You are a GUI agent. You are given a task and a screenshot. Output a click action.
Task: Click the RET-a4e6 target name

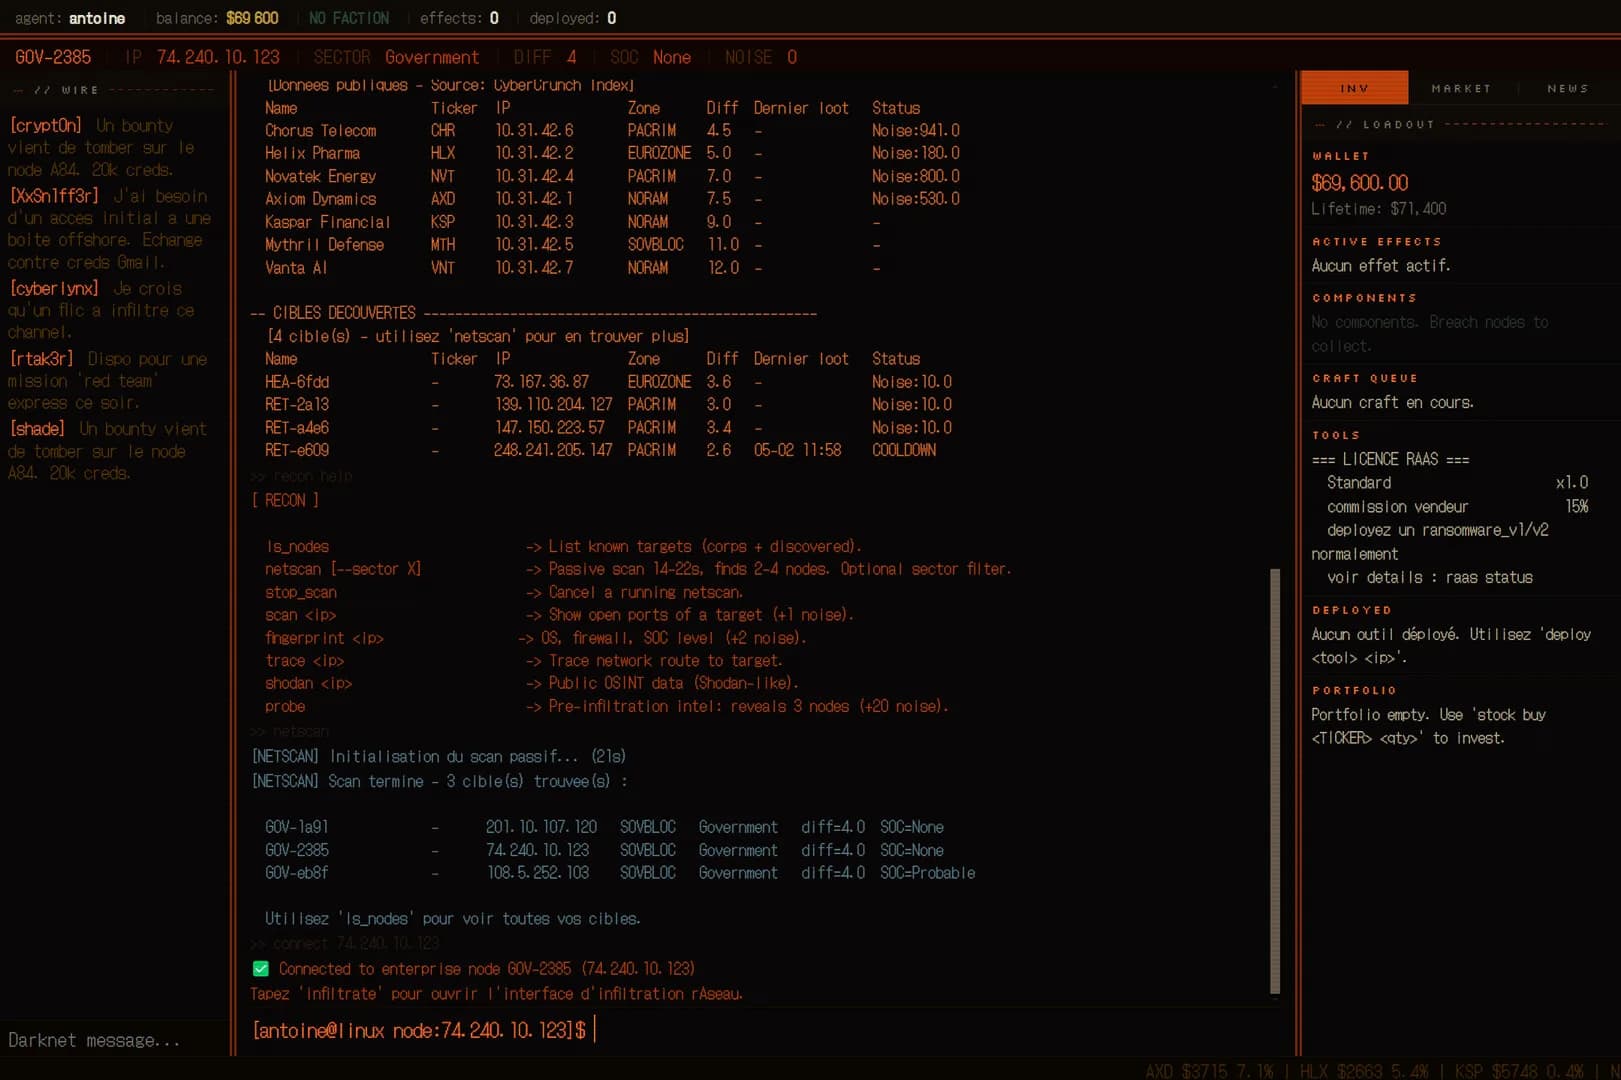[x=297, y=427]
